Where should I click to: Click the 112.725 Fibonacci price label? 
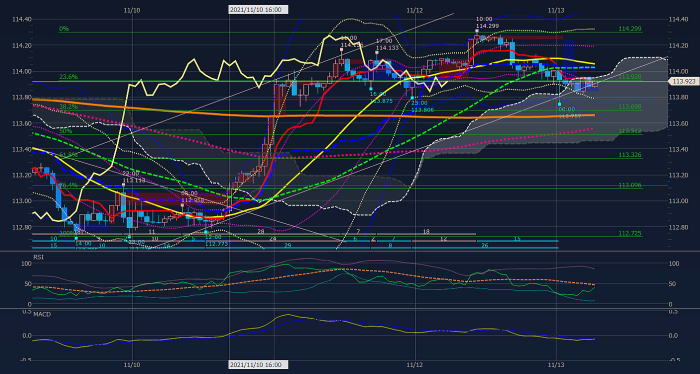pos(630,233)
